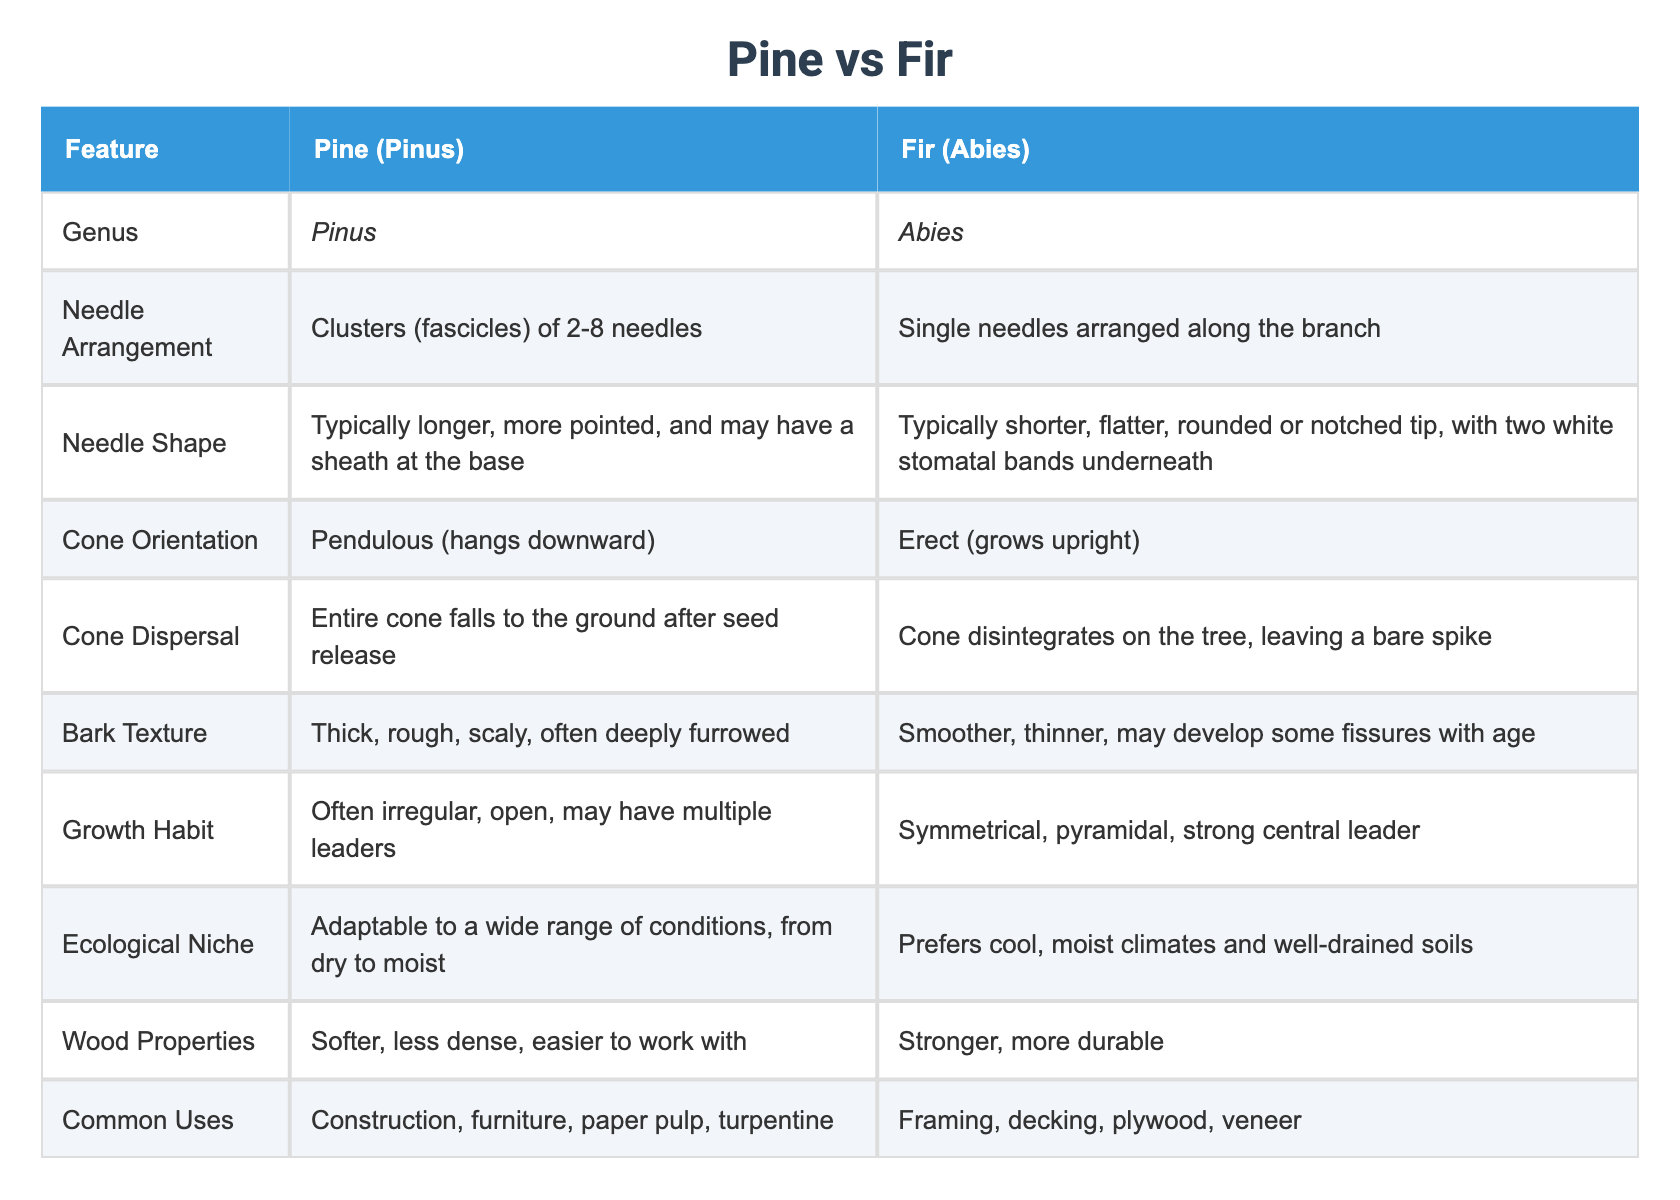The width and height of the screenshot is (1680, 1200).
Task: Click the "Growth Habit" row label
Action: [x=138, y=830]
